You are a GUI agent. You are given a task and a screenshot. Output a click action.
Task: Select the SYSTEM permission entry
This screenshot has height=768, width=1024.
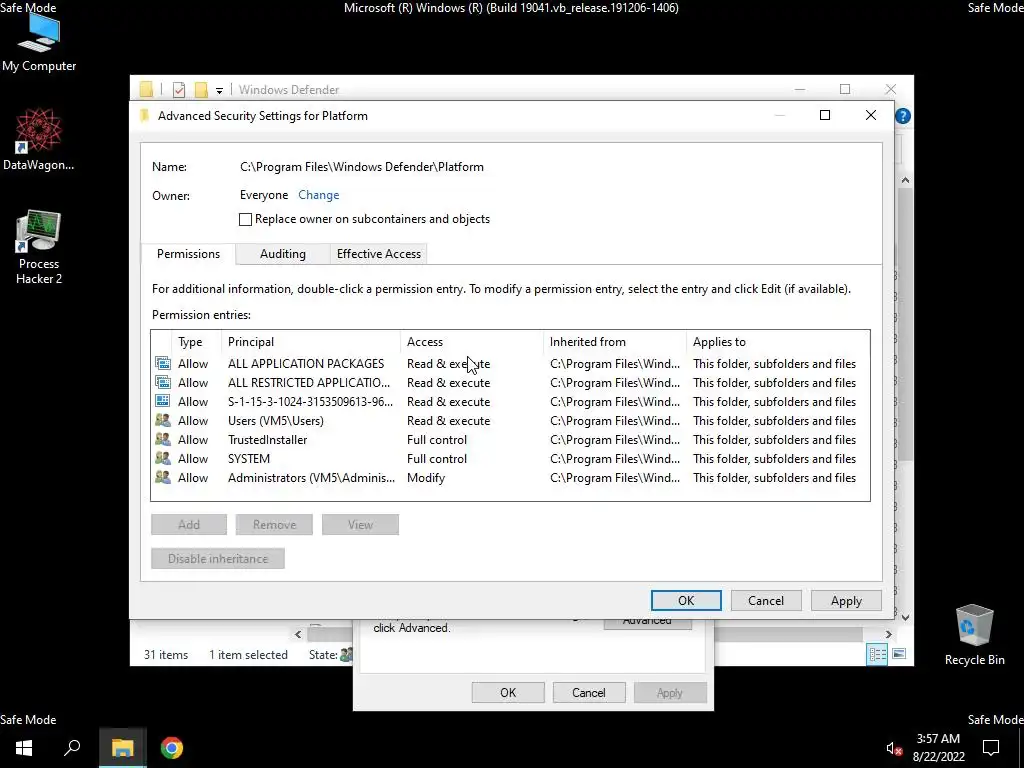[511, 458]
